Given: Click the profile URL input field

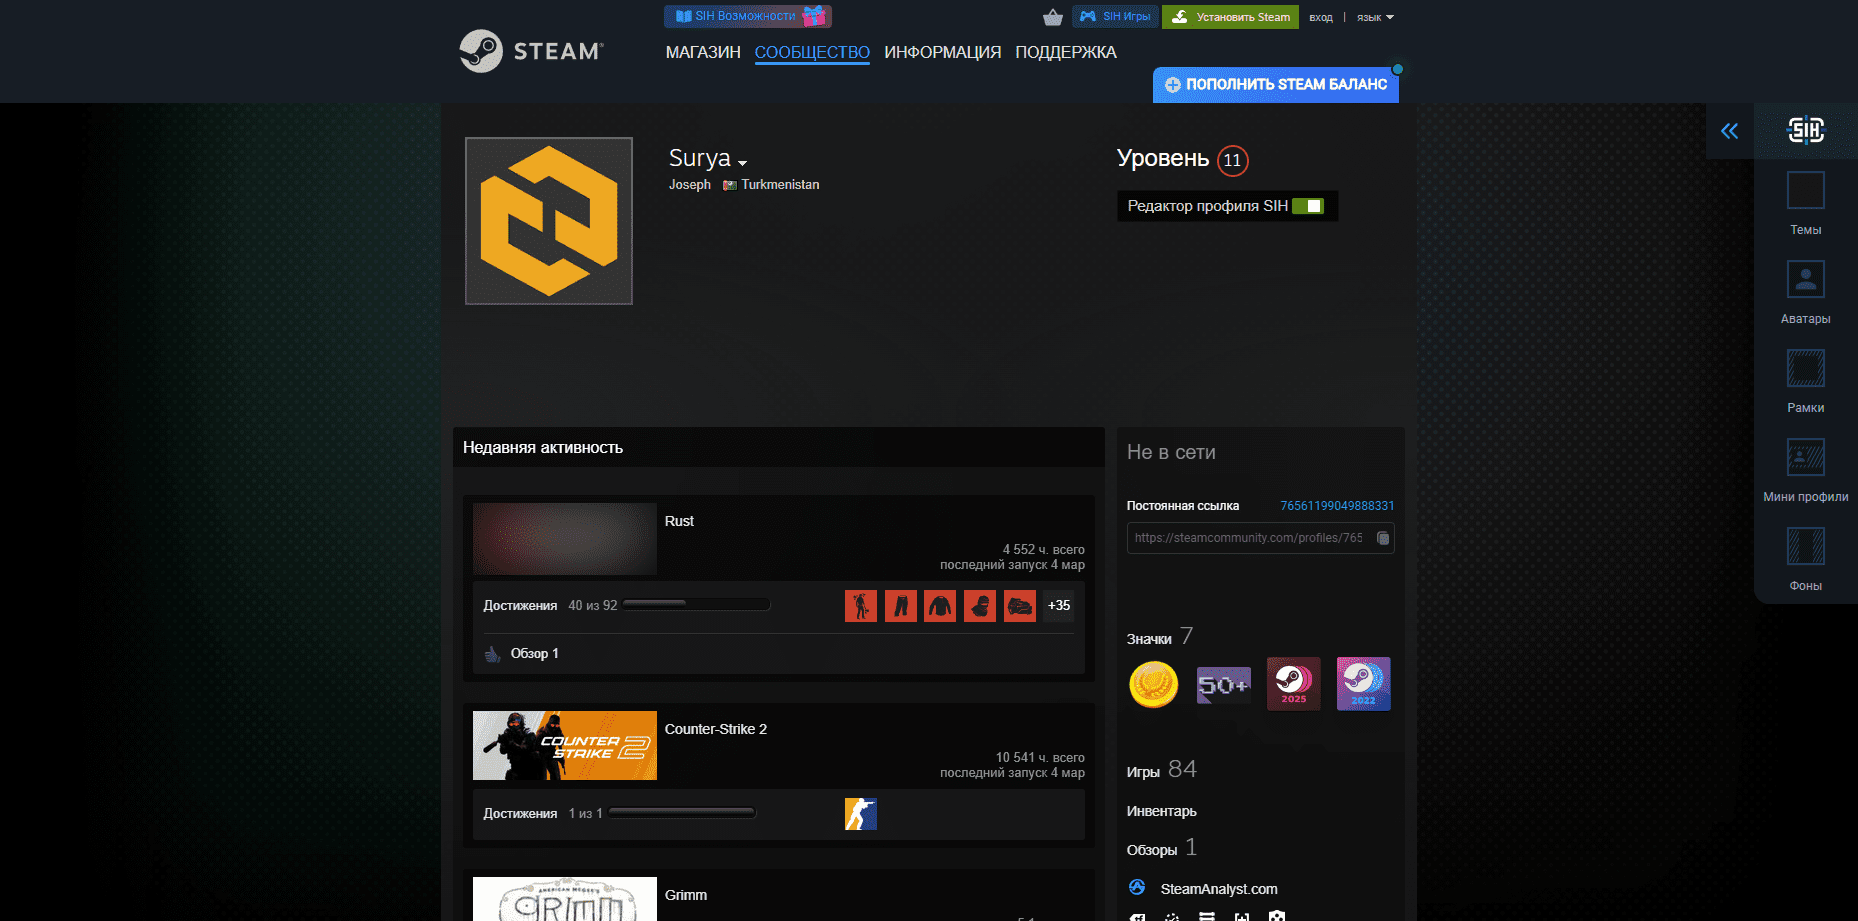Looking at the screenshot, I should pyautogui.click(x=1250, y=538).
